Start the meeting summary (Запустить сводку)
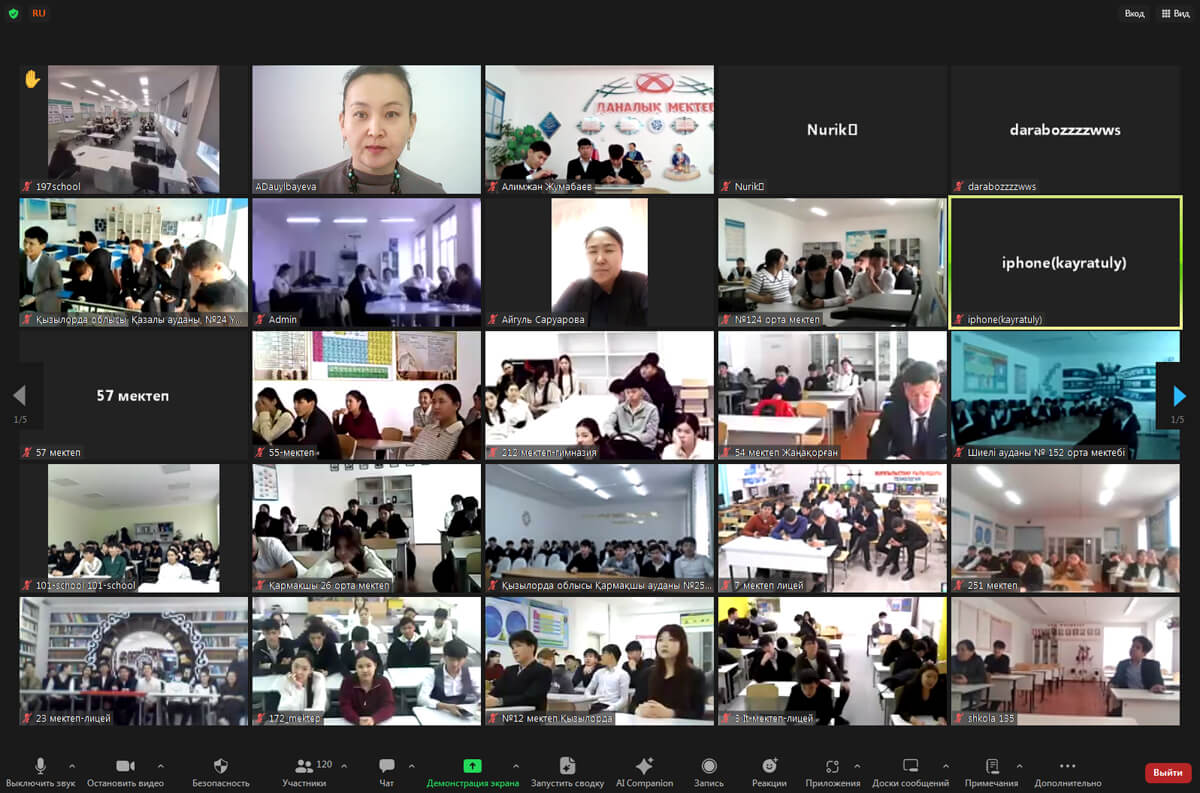 pyautogui.click(x=567, y=766)
